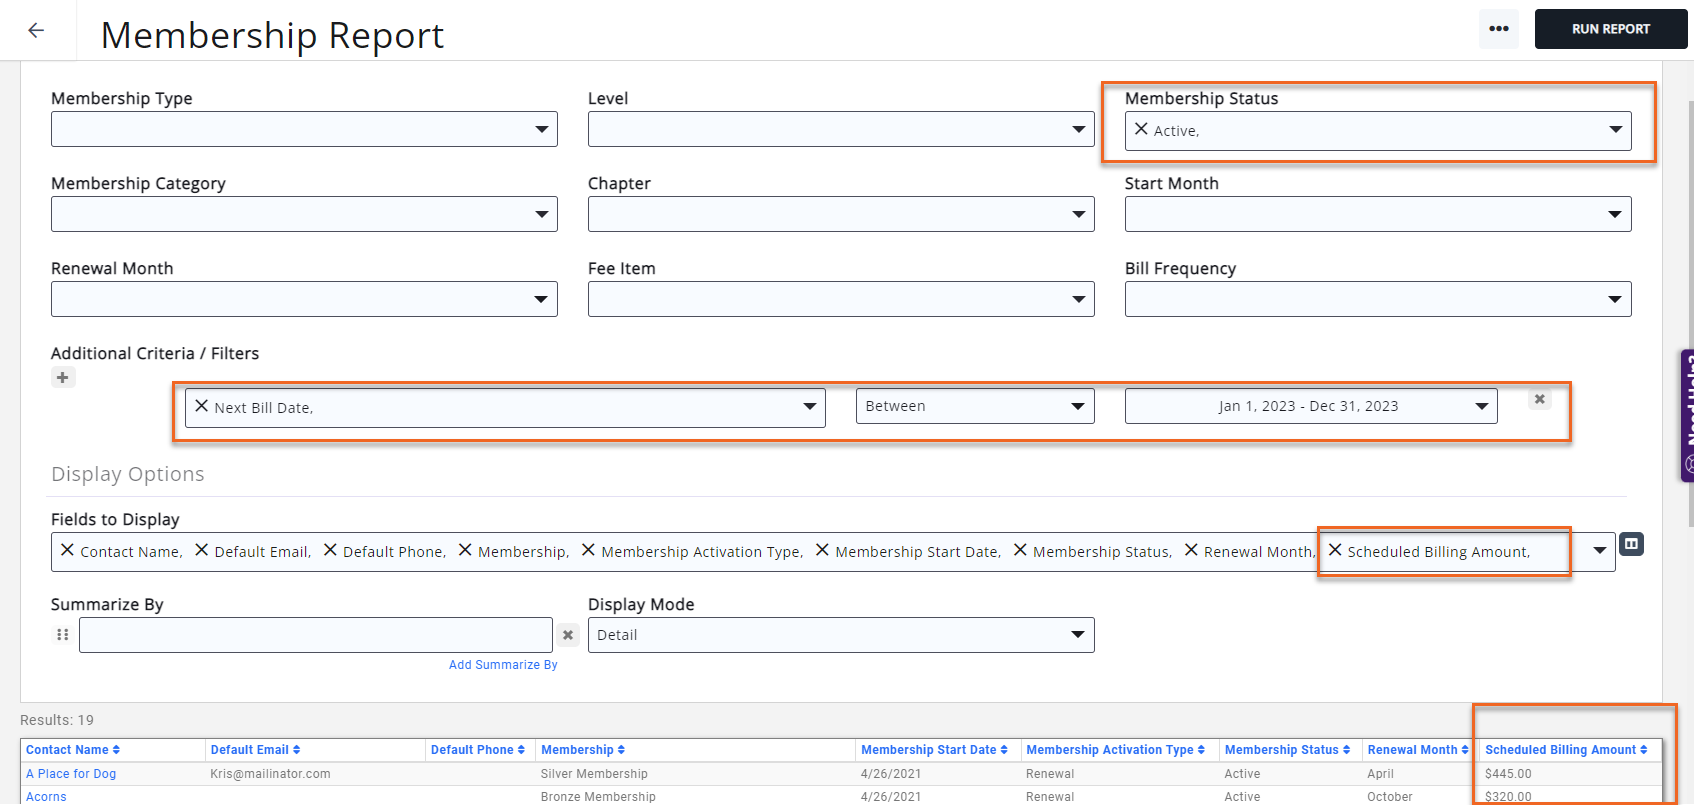The height and width of the screenshot is (805, 1694).
Task: Open the A Place for Dog contact
Action: (71, 774)
